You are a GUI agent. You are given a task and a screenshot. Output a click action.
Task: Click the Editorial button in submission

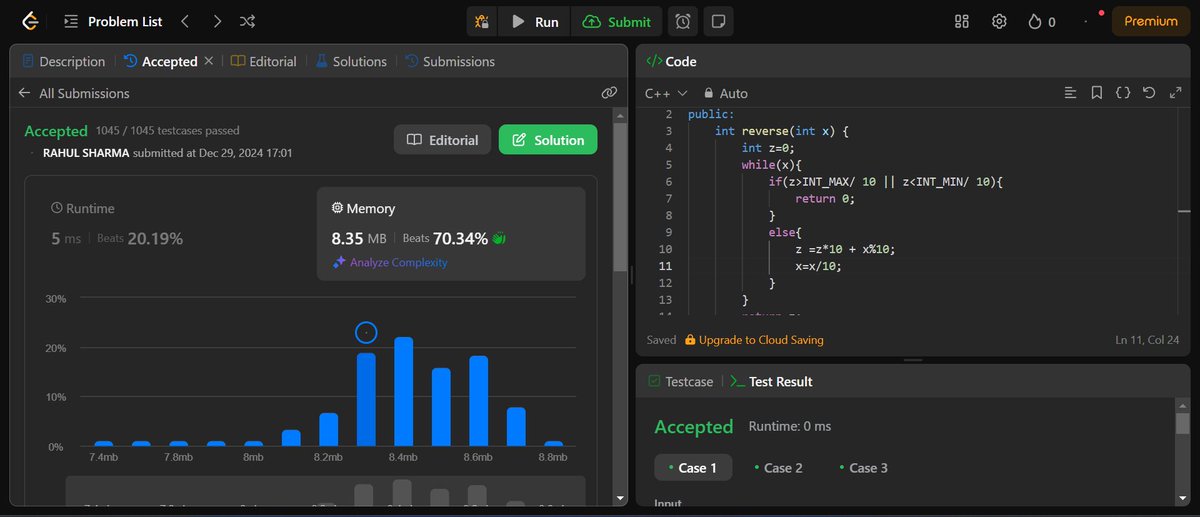coord(442,140)
